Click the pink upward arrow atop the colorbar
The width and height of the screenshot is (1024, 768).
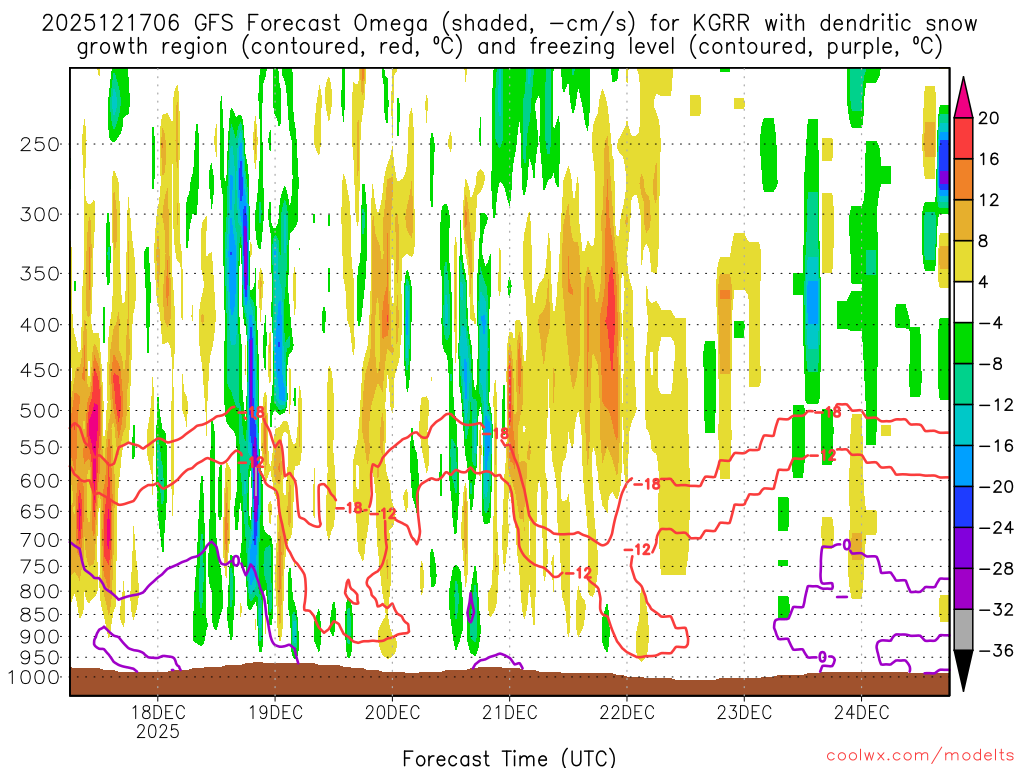click(965, 97)
